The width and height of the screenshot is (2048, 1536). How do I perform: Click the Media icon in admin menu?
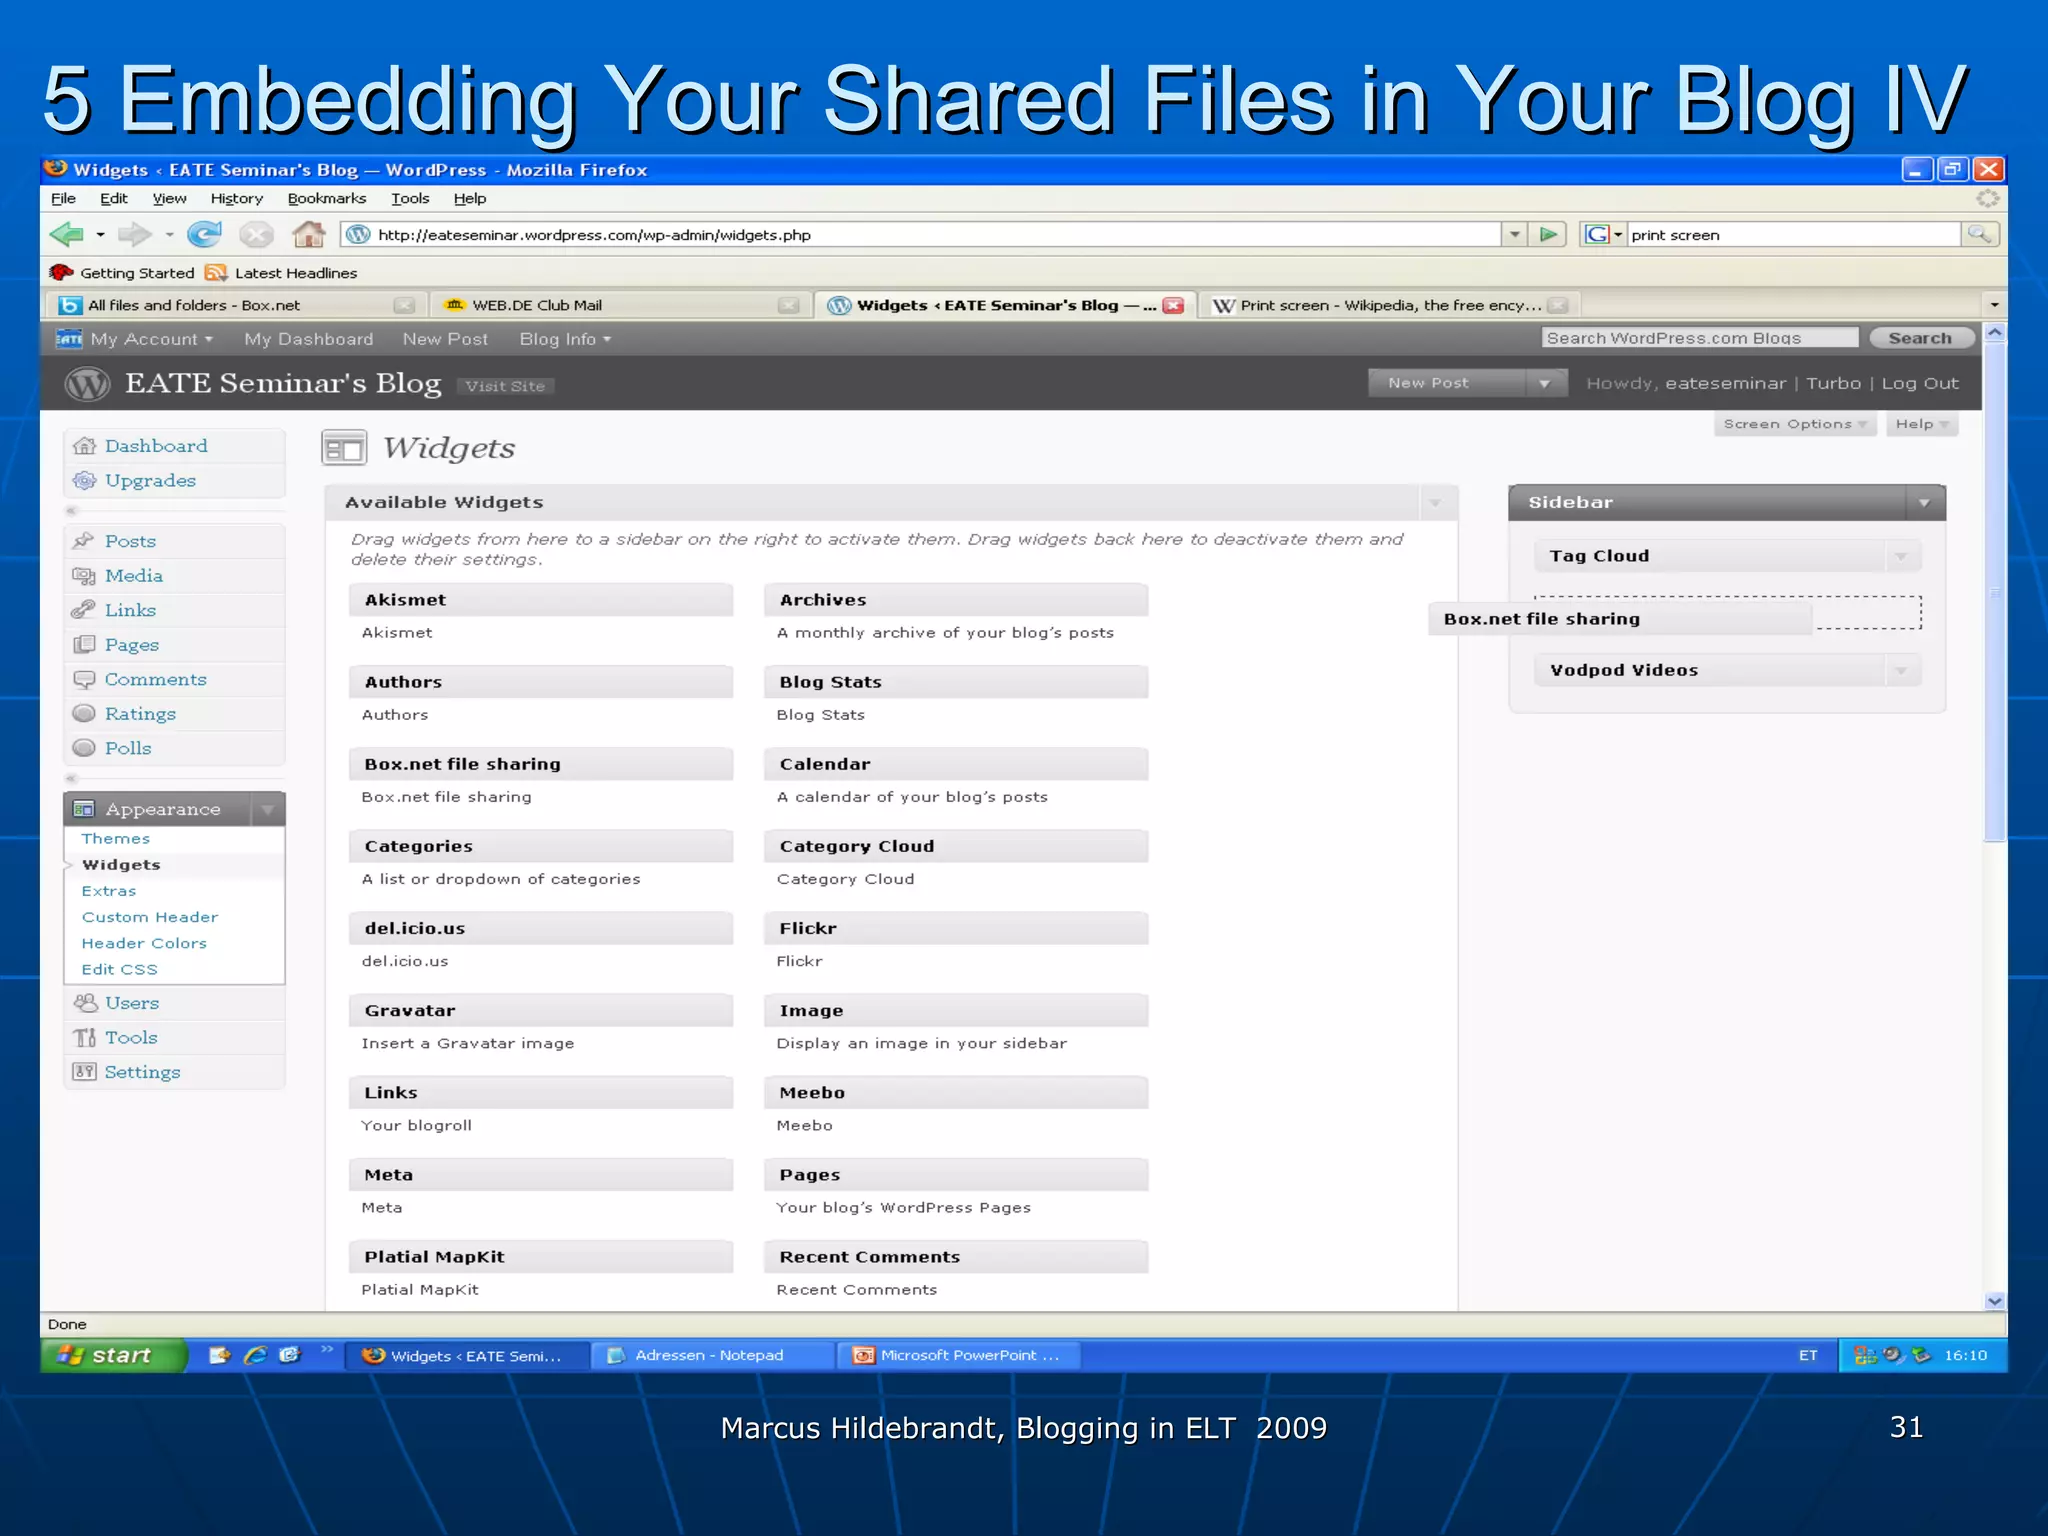[84, 576]
